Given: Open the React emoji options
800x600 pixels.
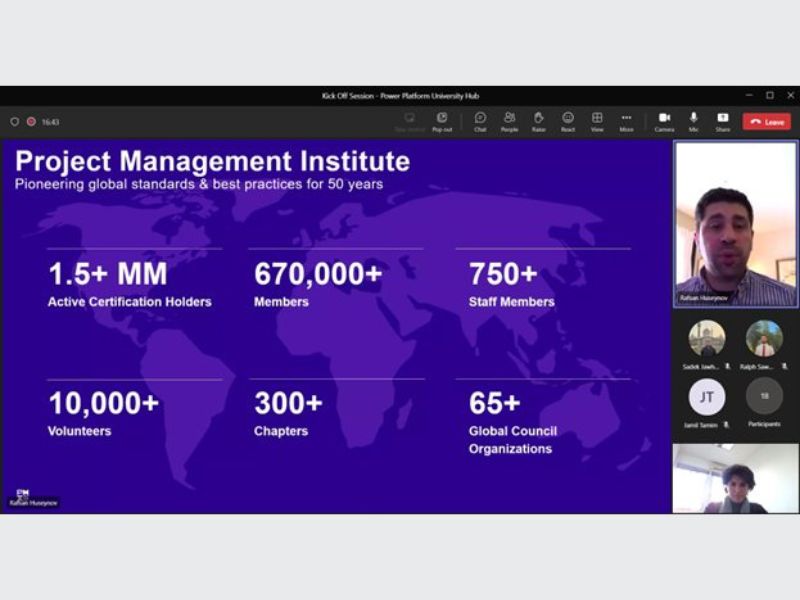Looking at the screenshot, I should pos(568,122).
